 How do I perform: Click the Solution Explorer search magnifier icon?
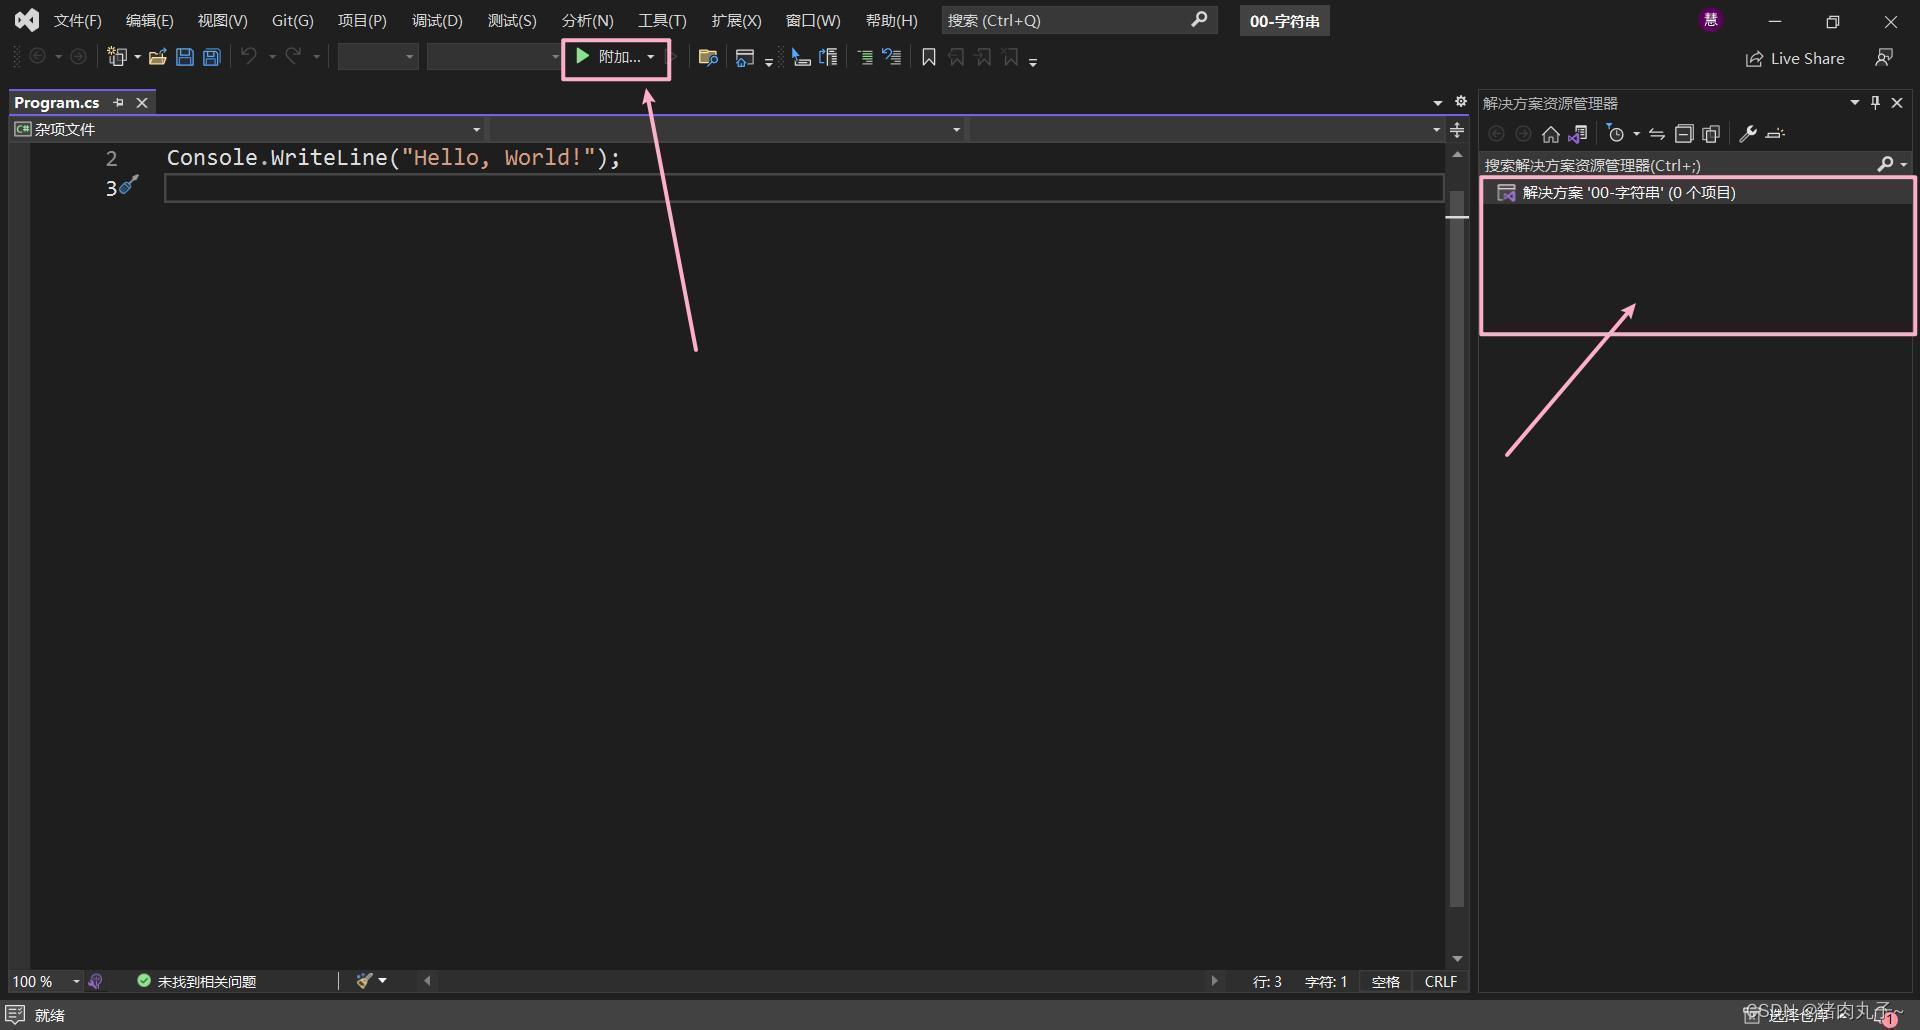click(x=1885, y=164)
